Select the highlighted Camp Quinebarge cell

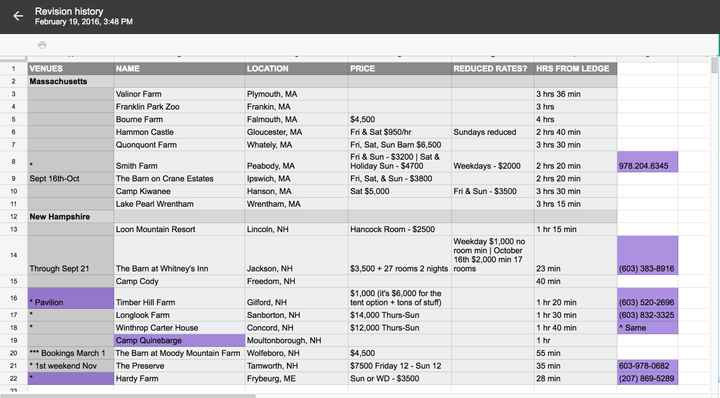(179, 341)
